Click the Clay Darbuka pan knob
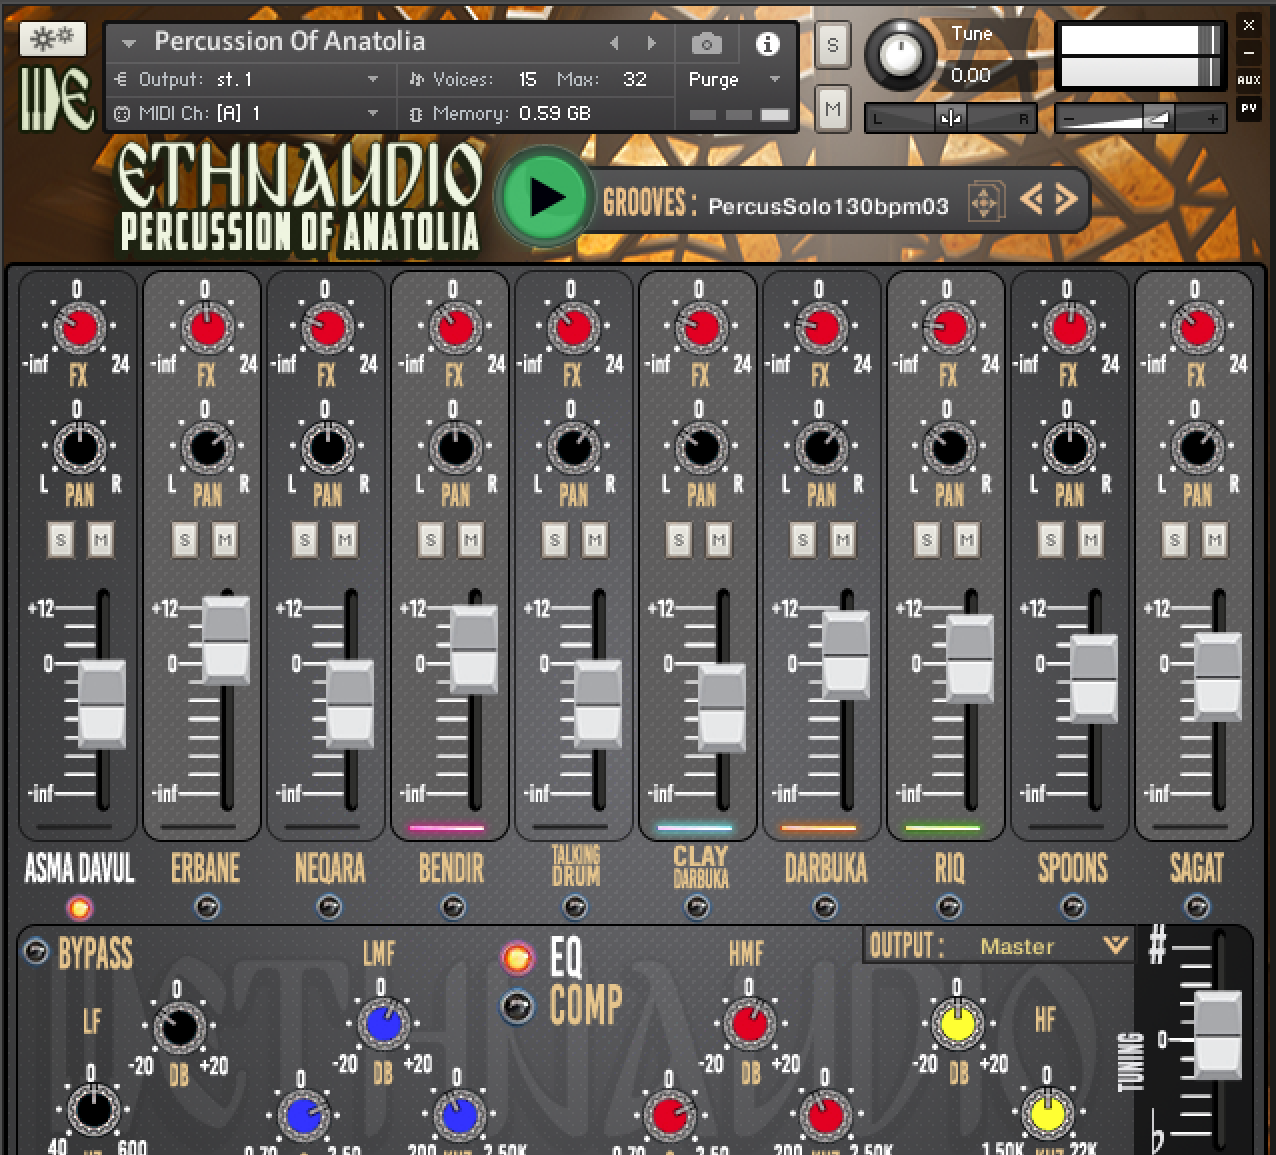The width and height of the screenshot is (1276, 1155). click(x=700, y=448)
